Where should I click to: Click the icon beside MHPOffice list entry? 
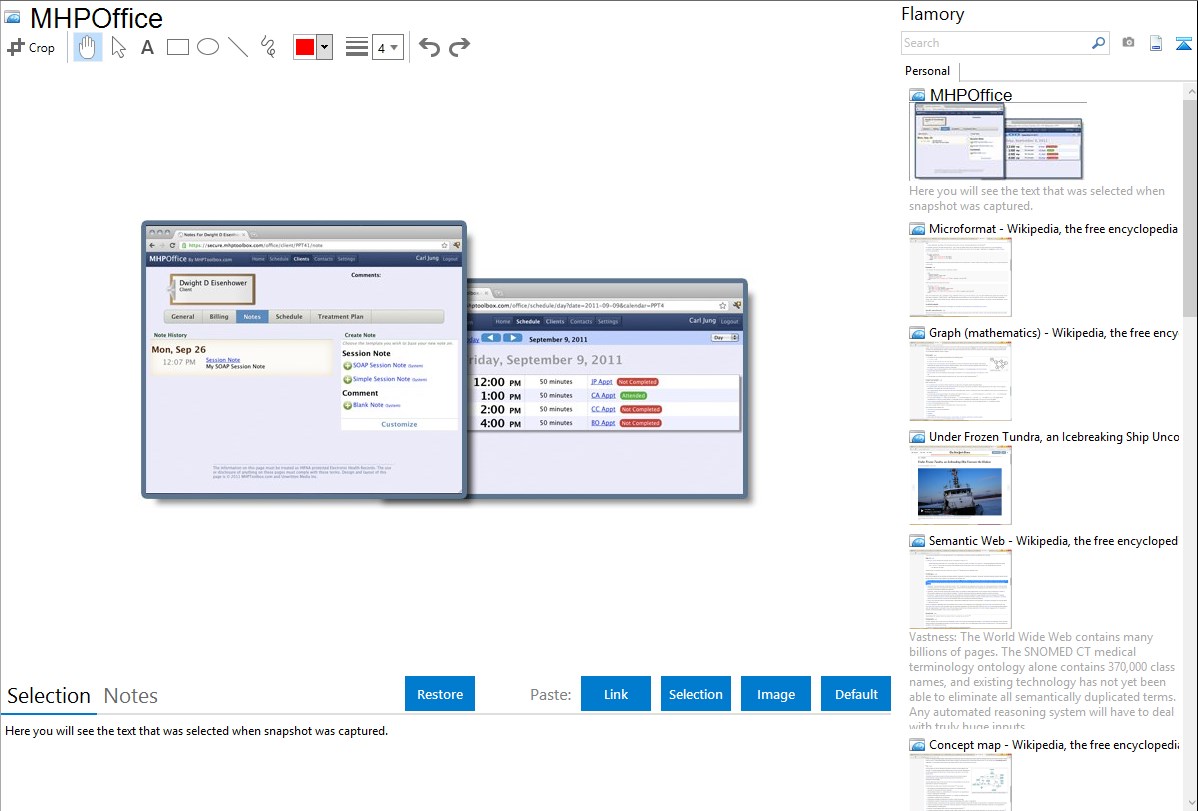coord(917,96)
